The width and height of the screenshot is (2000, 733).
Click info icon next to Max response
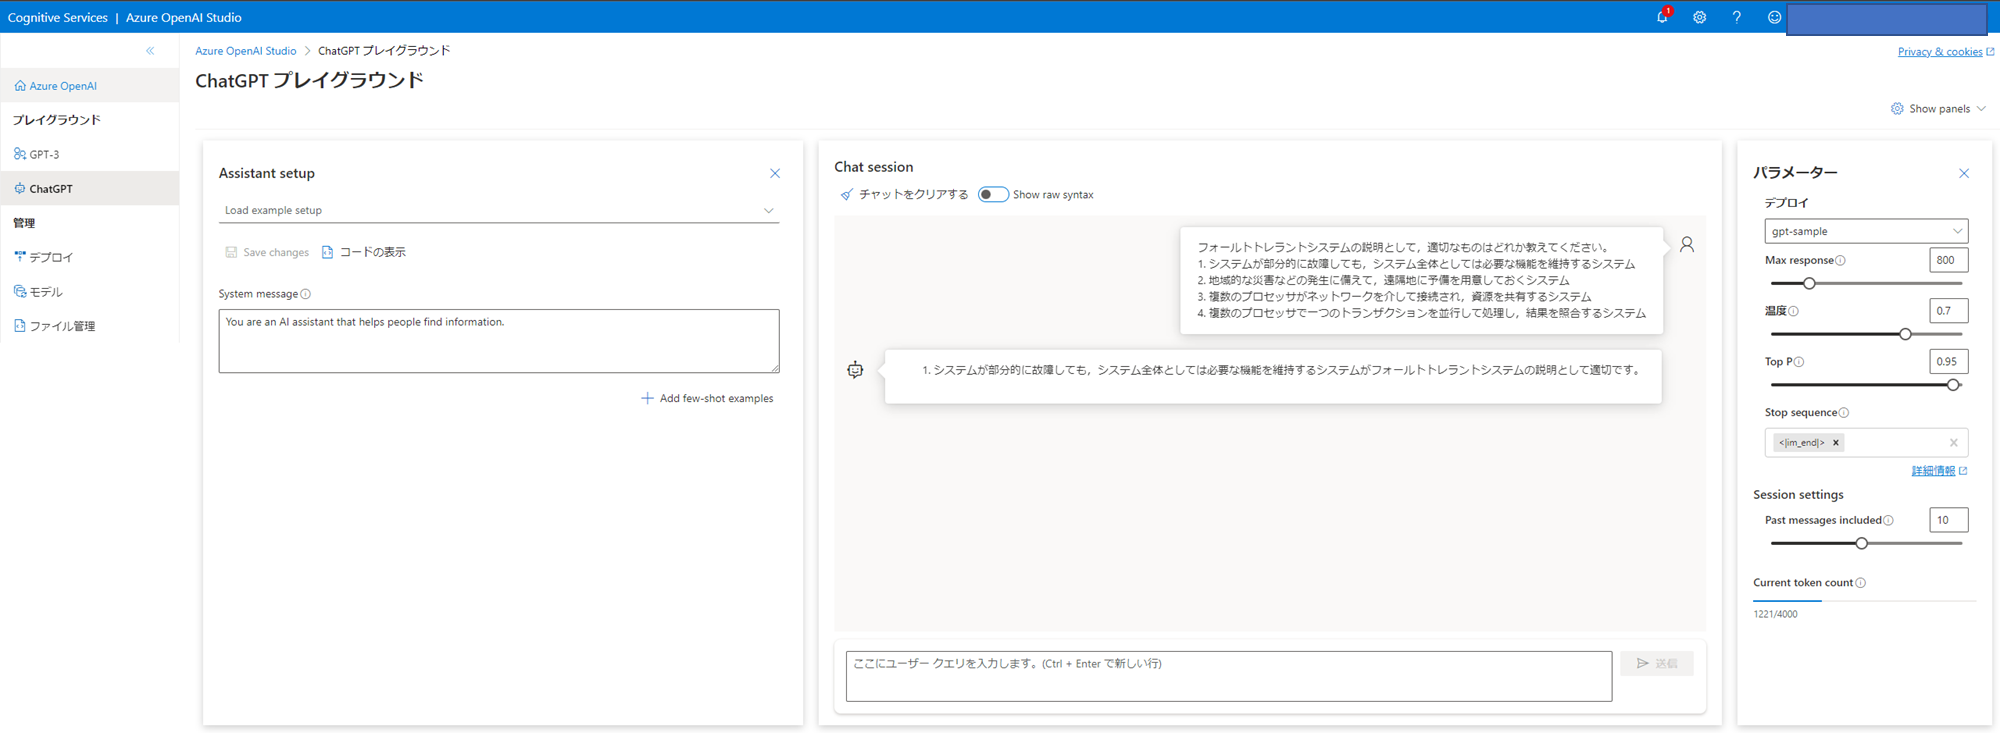[1840, 261]
